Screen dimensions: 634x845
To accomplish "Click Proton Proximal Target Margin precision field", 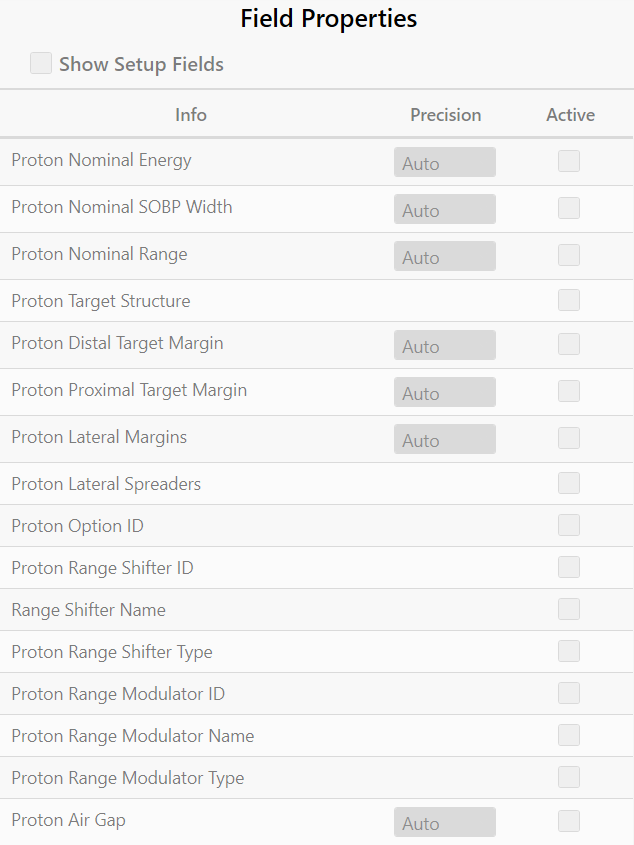I will pyautogui.click(x=445, y=392).
